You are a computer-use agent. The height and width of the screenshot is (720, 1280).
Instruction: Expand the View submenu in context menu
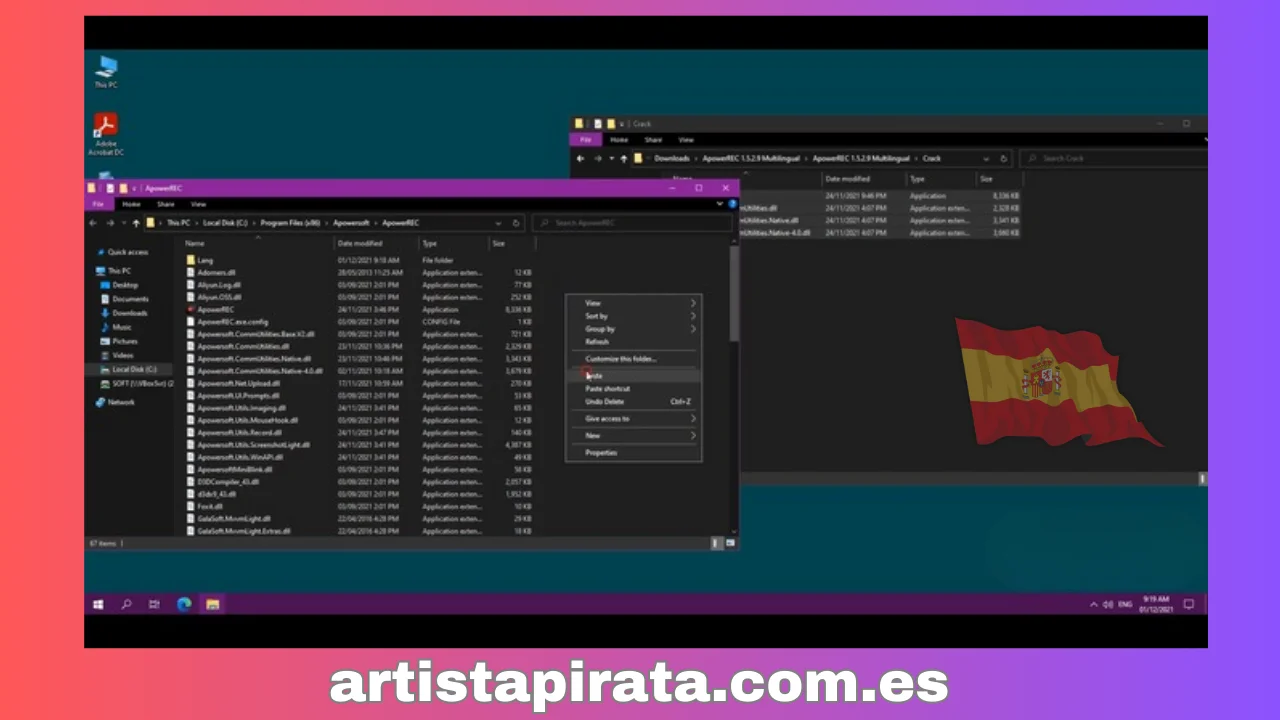(634, 303)
